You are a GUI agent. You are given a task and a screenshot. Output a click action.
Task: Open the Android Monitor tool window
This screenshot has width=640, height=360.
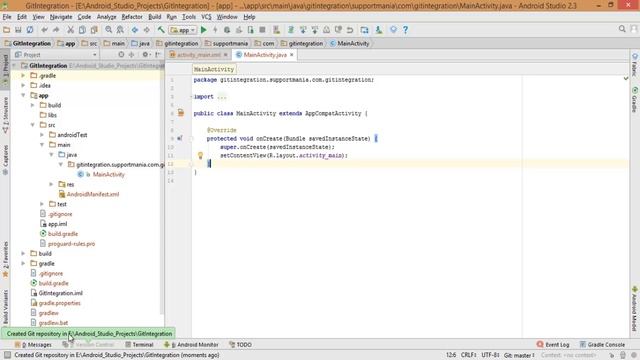191,344
